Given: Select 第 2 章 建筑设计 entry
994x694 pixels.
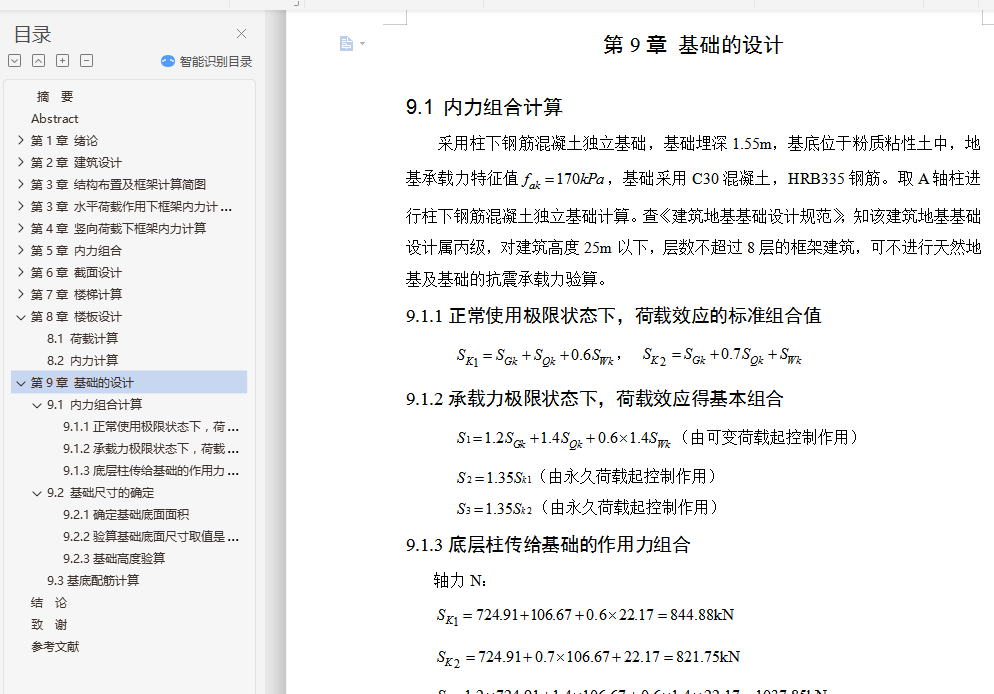Looking at the screenshot, I should point(76,162).
